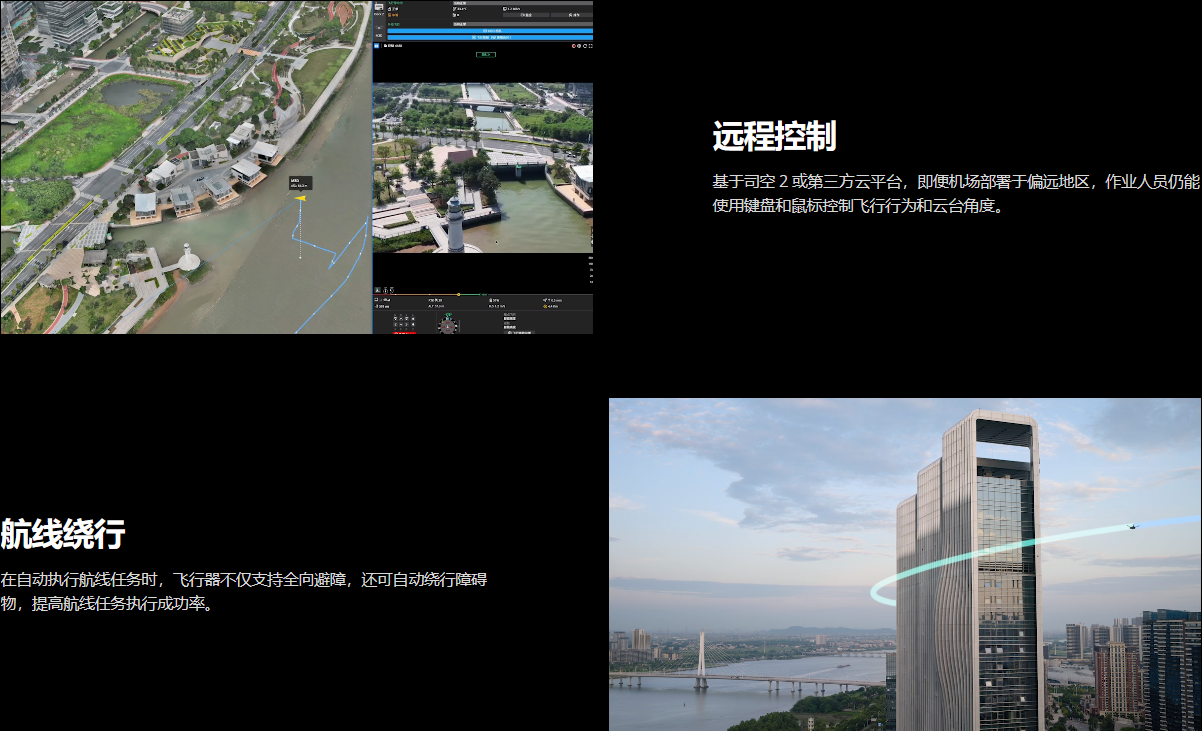The image size is (1202, 731).
Task: Click the lower blue bar in the control panel
Action: coord(491,37)
